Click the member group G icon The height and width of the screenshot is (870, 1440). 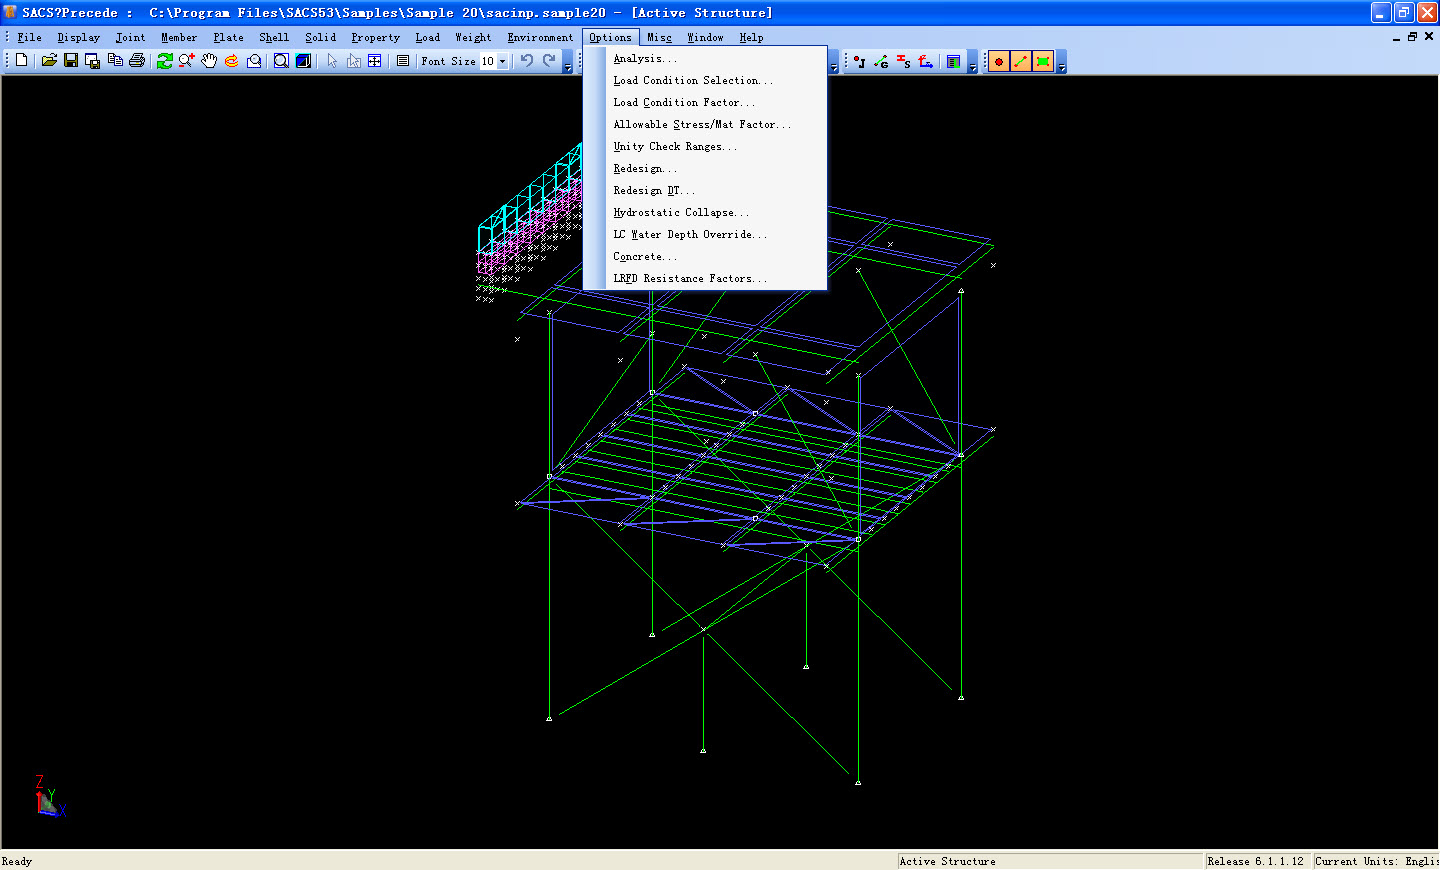coord(881,61)
